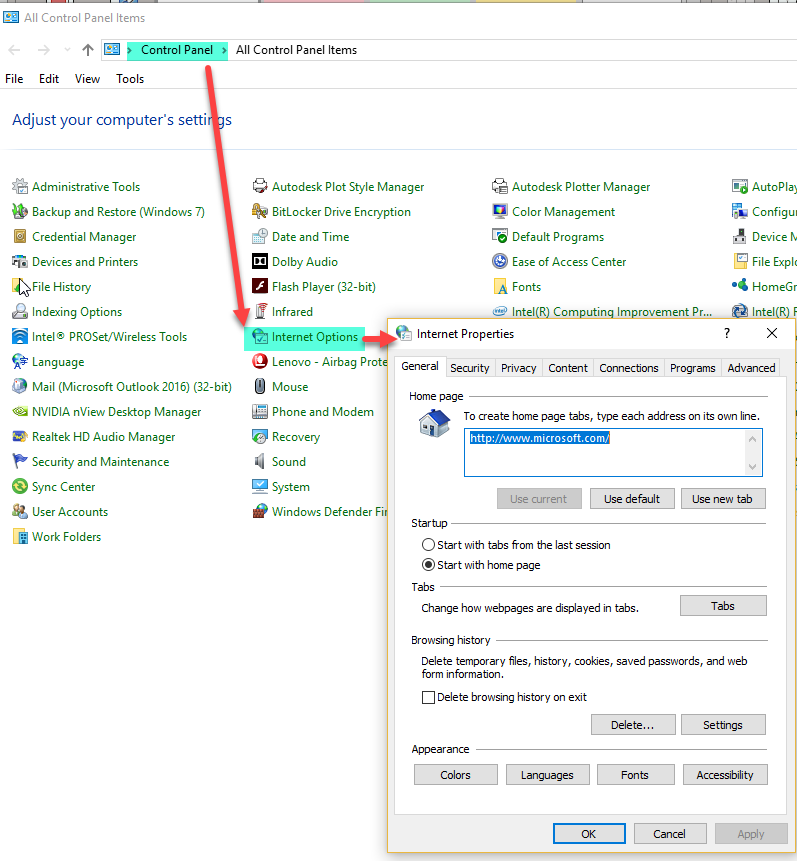Switch to the Security tab
Viewport: 797px width, 861px height.
470,368
